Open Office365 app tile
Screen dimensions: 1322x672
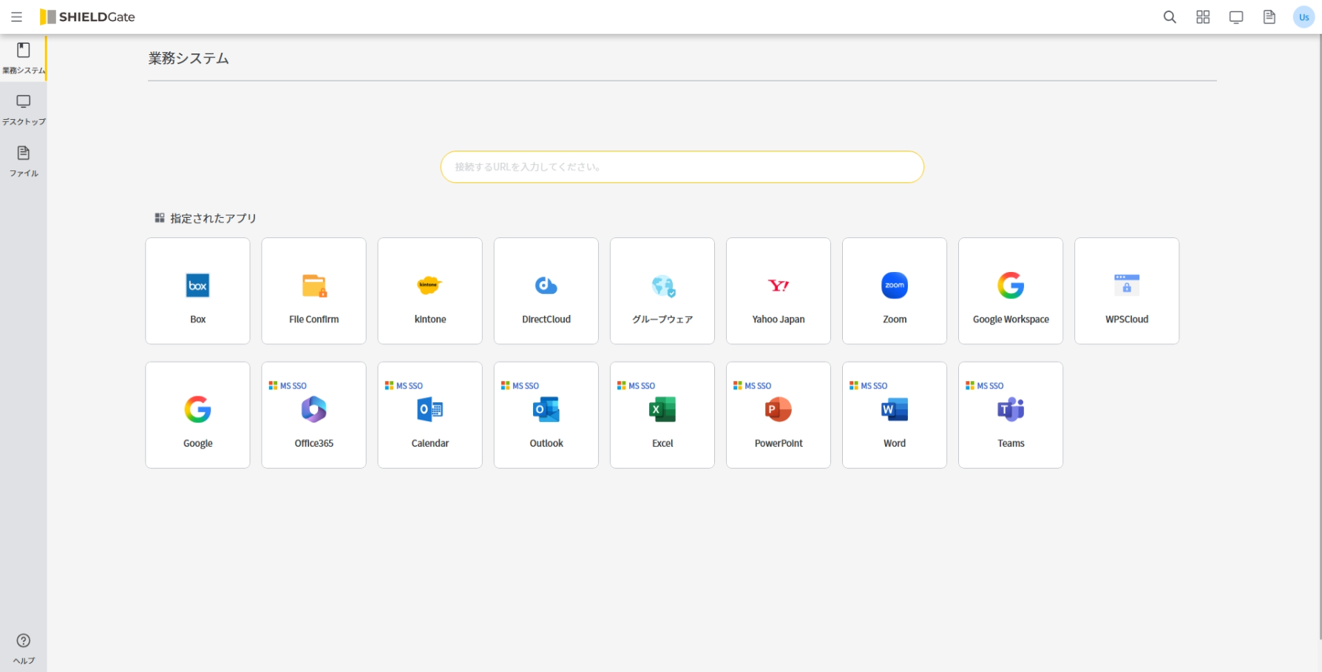coord(314,415)
